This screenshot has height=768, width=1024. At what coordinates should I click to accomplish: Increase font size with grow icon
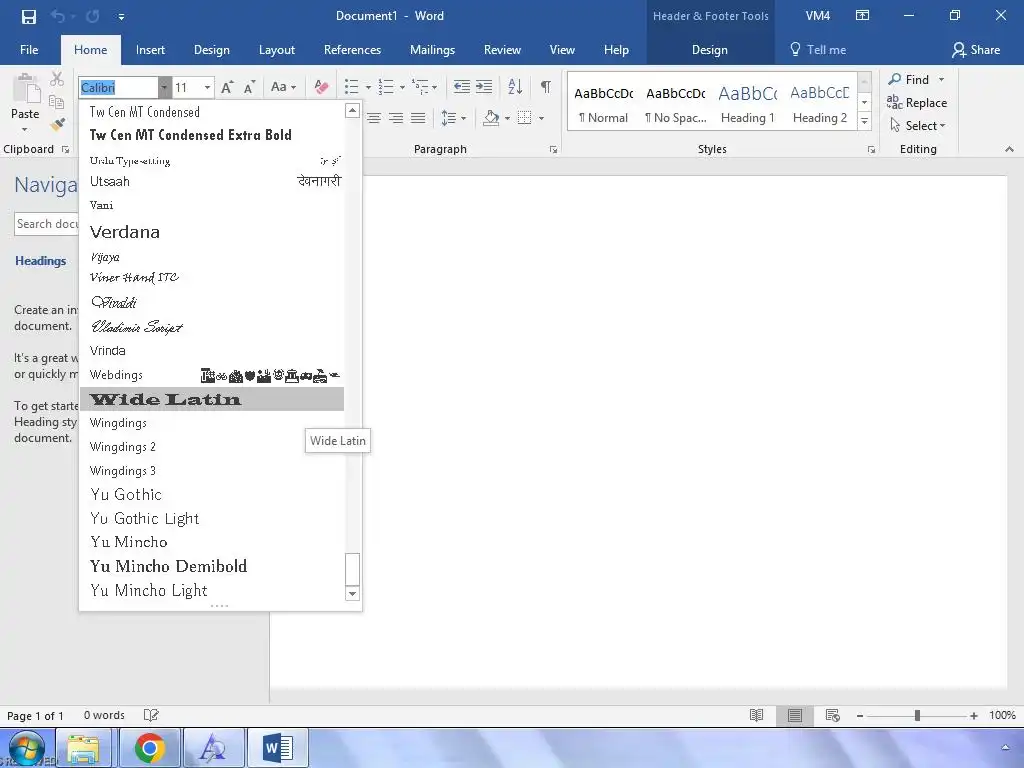[x=227, y=88]
